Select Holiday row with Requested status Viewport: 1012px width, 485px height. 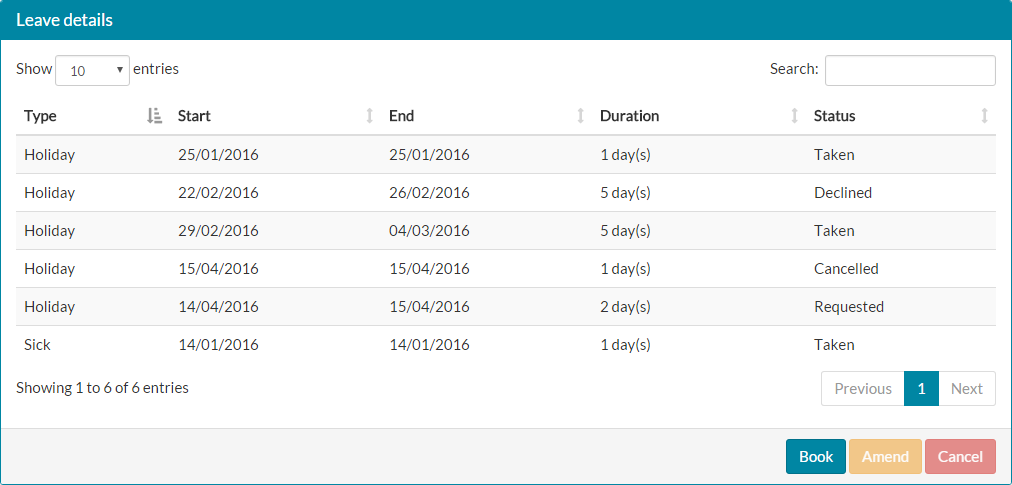point(505,307)
